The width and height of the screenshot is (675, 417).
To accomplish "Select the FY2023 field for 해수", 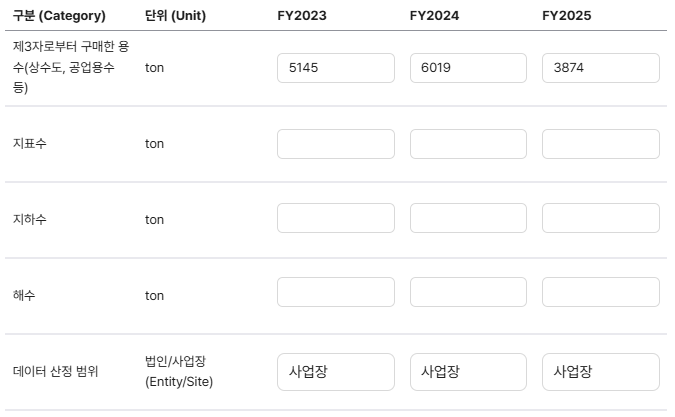I will (x=336, y=292).
